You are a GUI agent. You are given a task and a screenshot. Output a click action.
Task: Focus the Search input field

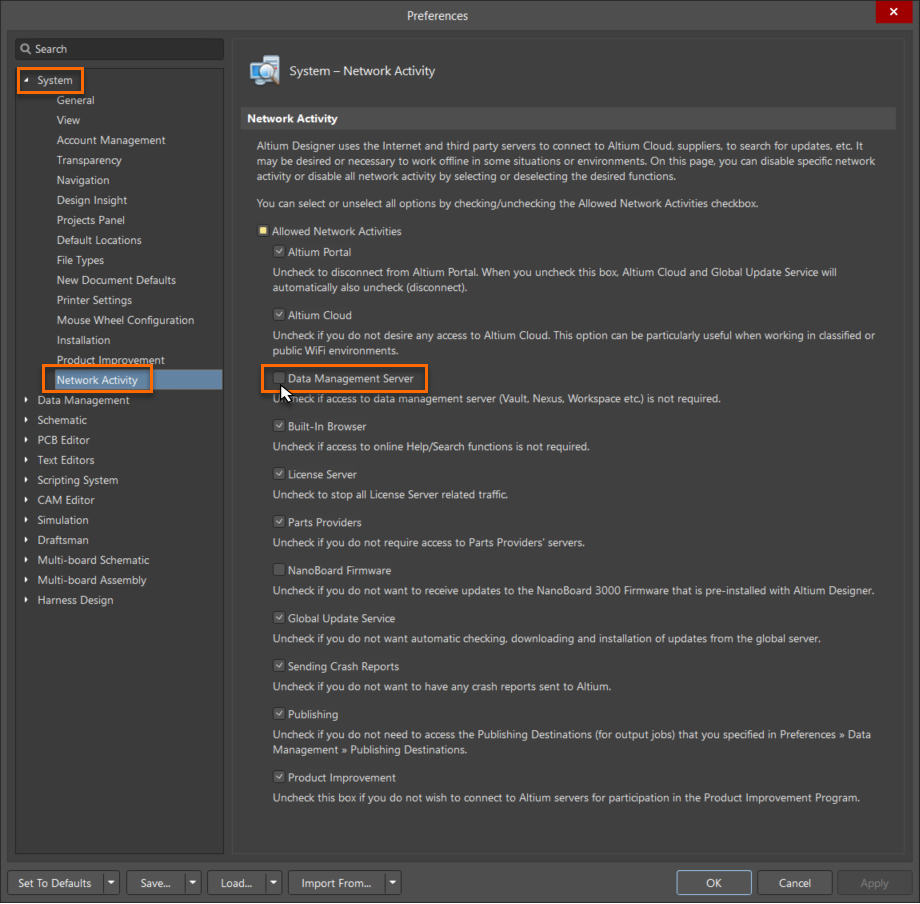120,49
